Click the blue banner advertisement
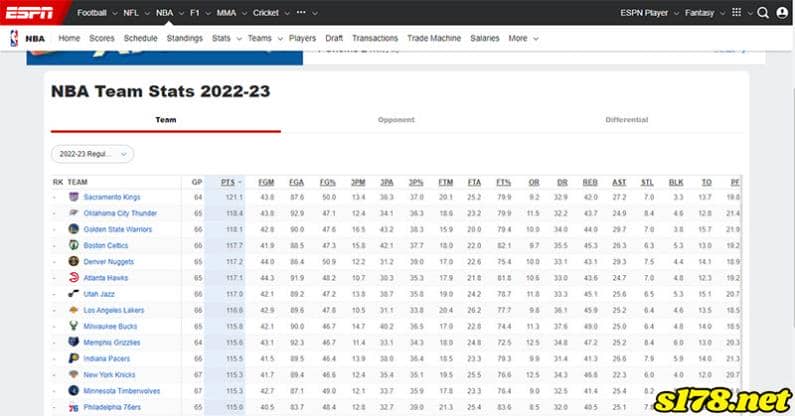 point(165,57)
